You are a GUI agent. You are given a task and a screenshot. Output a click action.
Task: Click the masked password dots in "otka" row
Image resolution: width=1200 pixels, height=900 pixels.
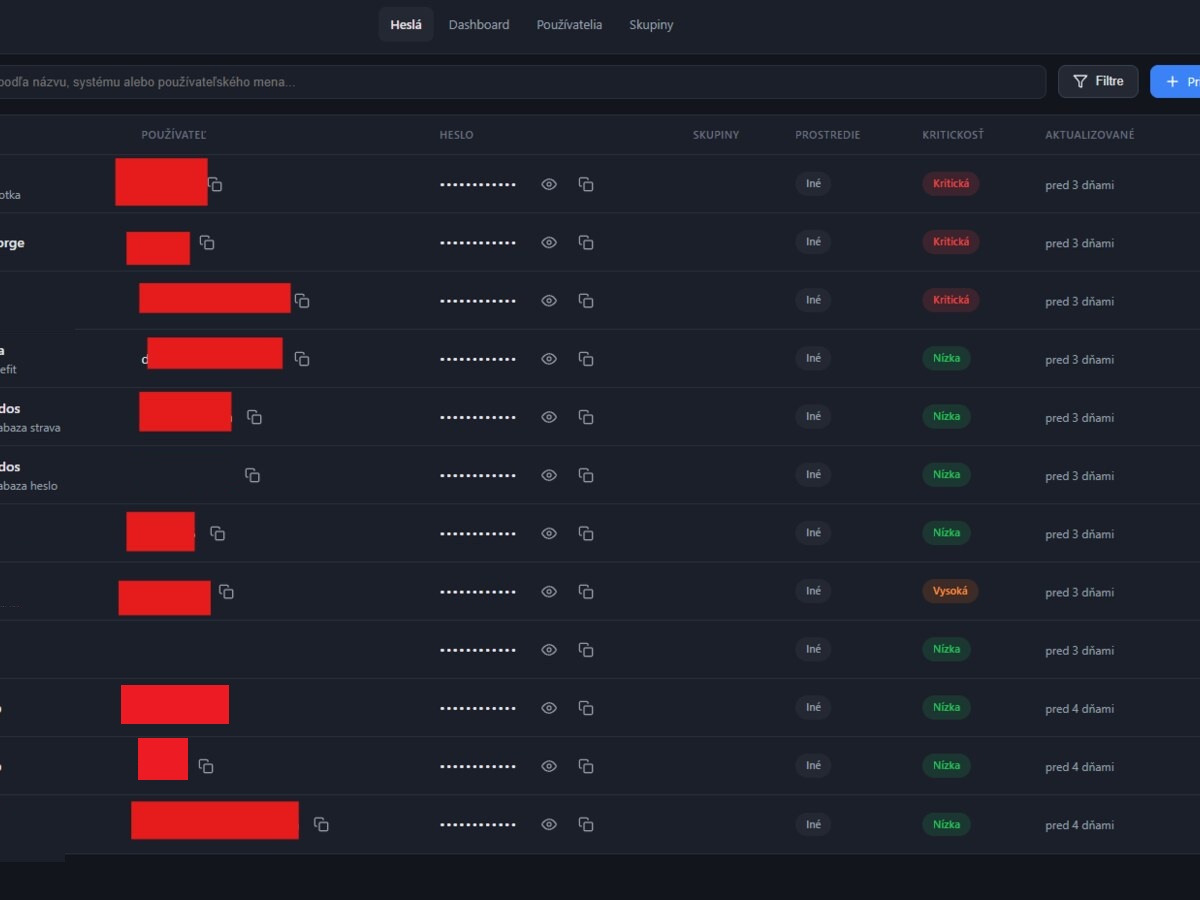click(x=478, y=185)
